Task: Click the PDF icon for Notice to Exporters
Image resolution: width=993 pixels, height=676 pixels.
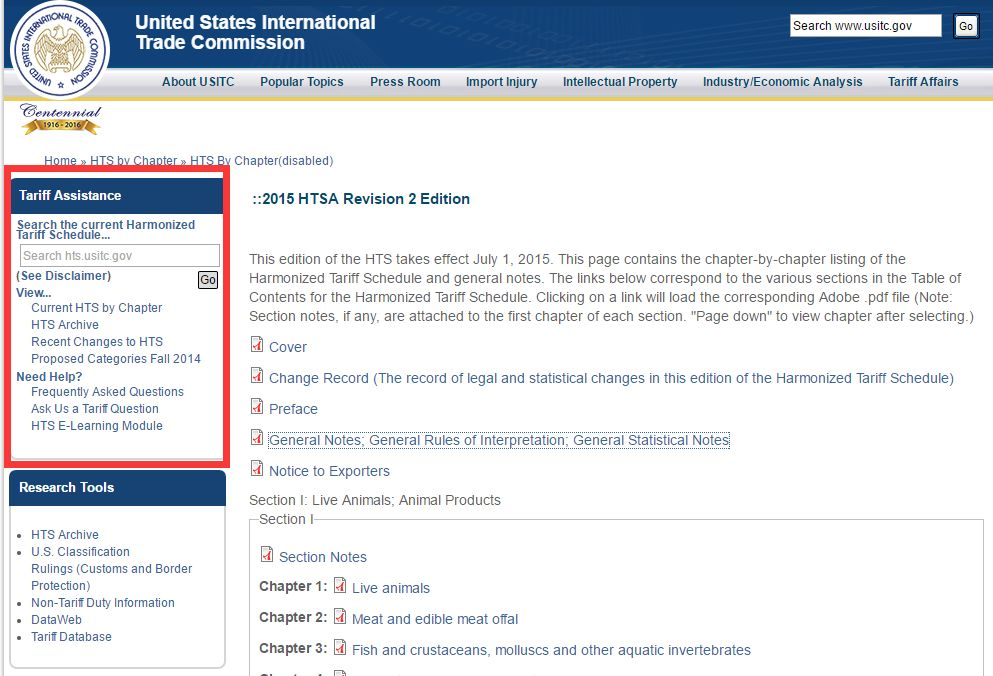Action: pos(257,468)
